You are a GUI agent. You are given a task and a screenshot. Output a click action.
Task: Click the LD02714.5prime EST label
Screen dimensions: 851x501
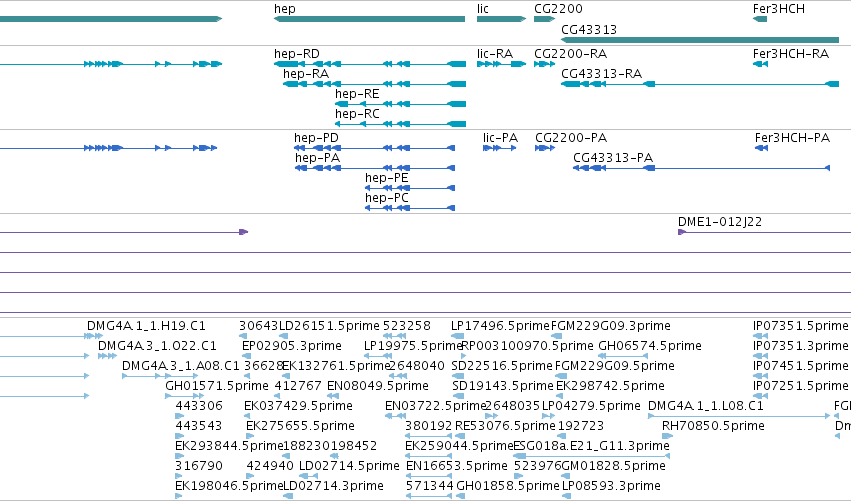350,466
